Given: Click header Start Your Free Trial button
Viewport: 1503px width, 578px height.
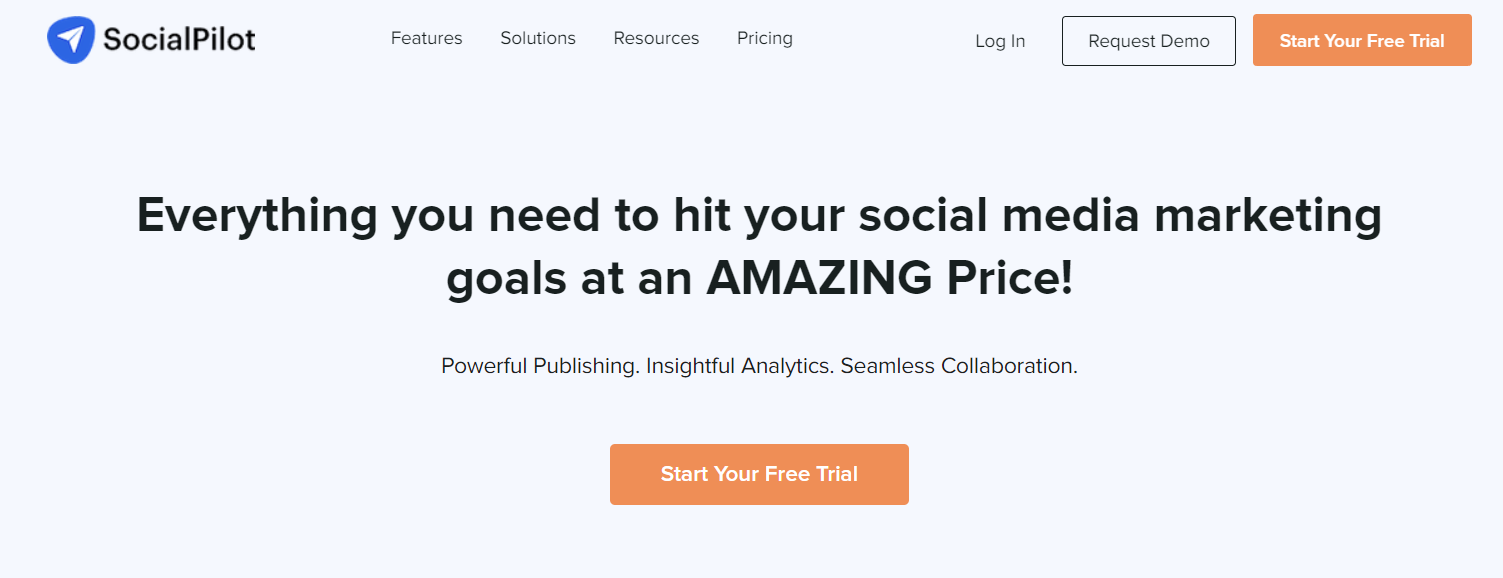Looking at the screenshot, I should coord(1362,40).
